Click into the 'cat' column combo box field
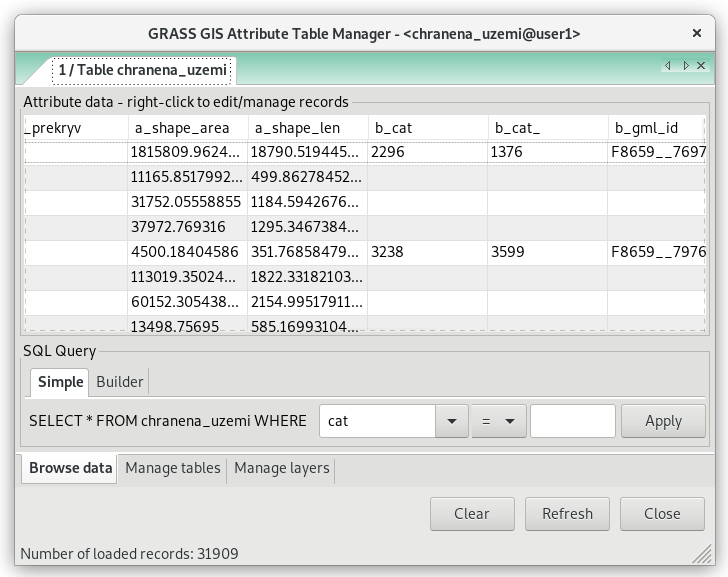The image size is (728, 577). [377, 421]
